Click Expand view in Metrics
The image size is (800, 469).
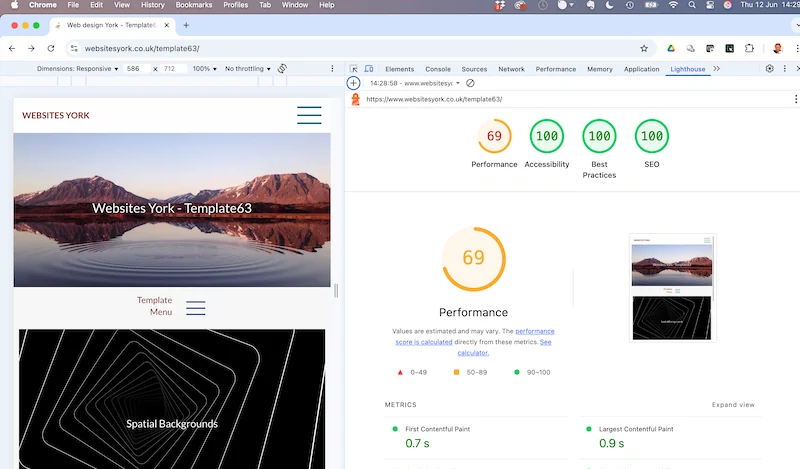[x=733, y=405]
